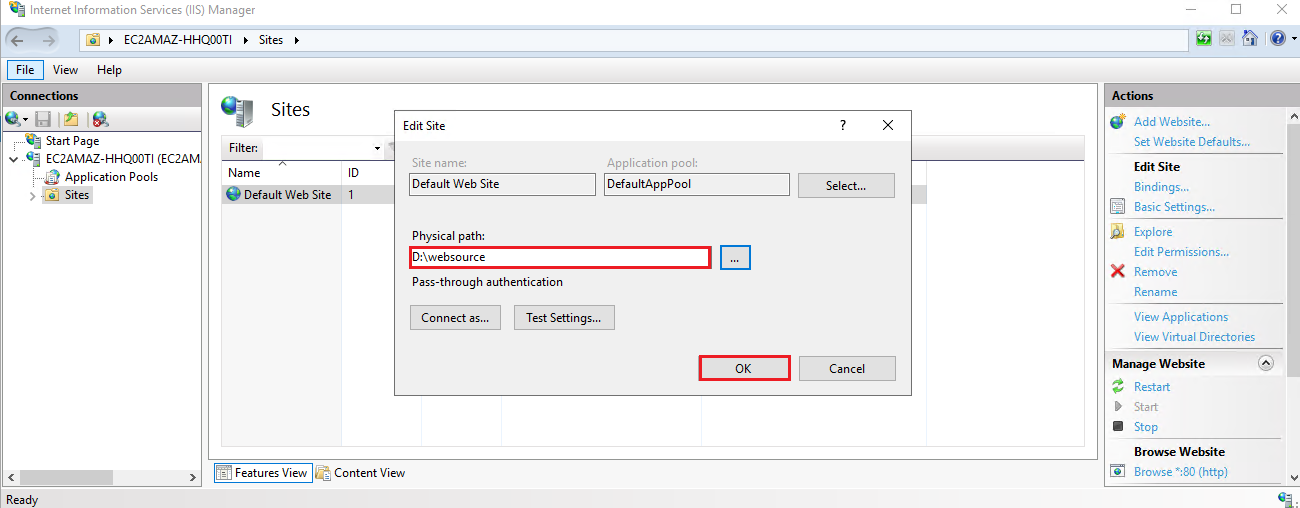Switch to Features View tab
Screen dimensions: 1300x508
(x=262, y=473)
